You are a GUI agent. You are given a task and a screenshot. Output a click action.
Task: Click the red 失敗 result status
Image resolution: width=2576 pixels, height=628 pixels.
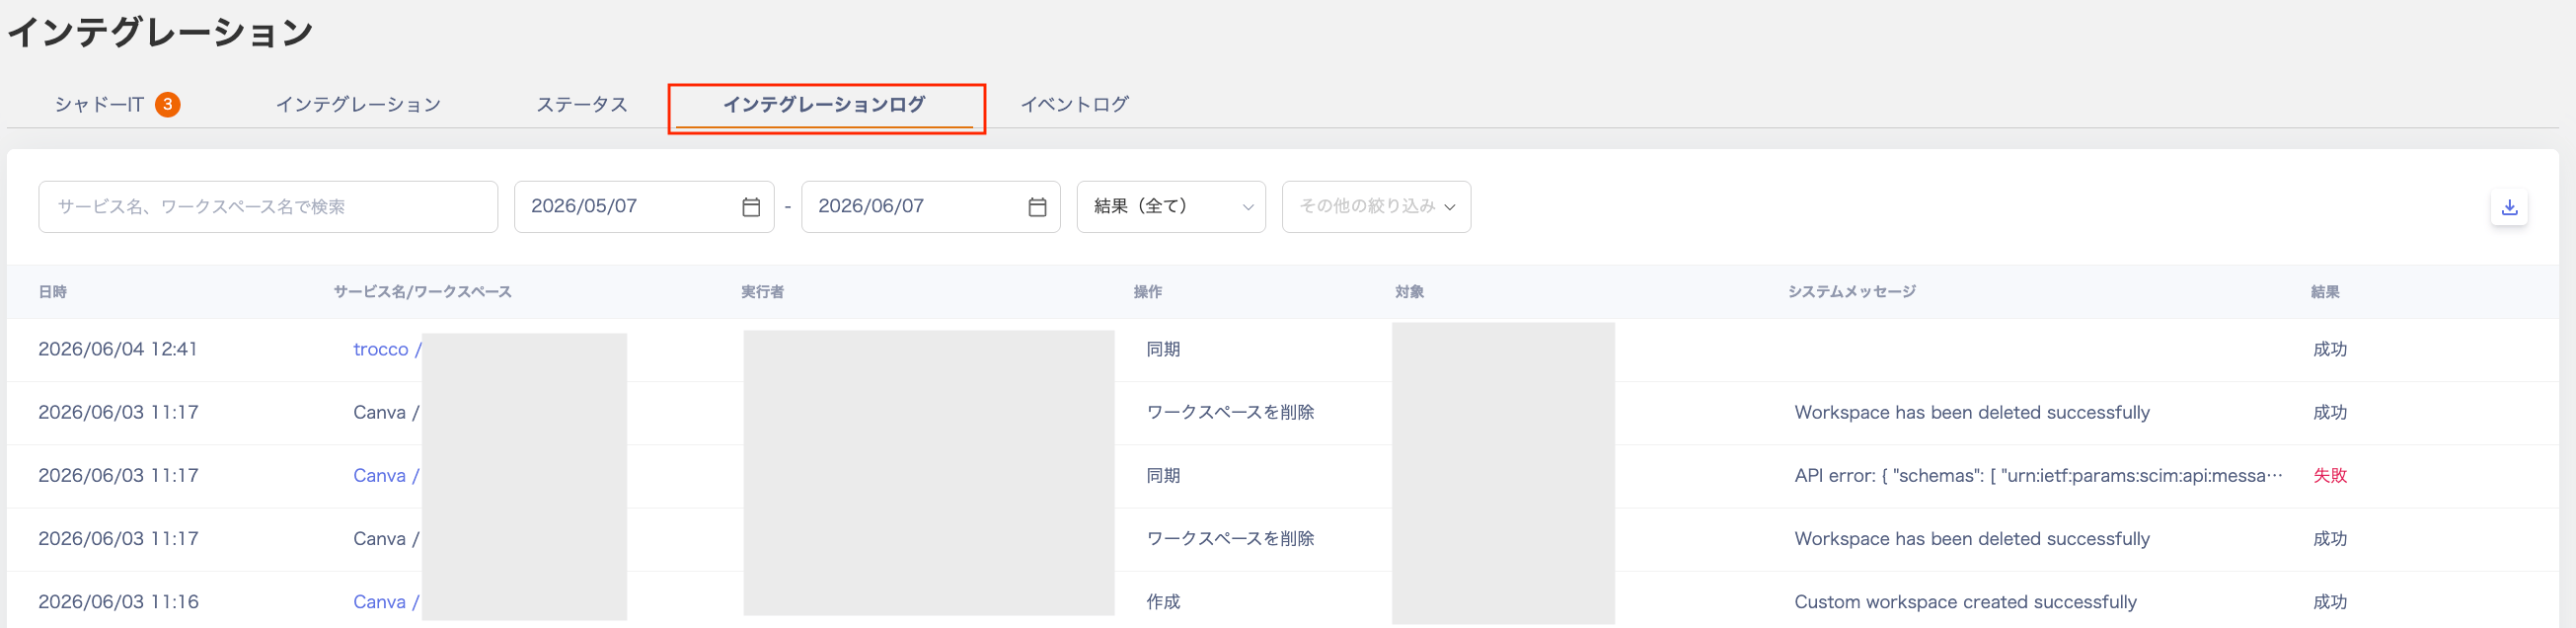point(2329,475)
